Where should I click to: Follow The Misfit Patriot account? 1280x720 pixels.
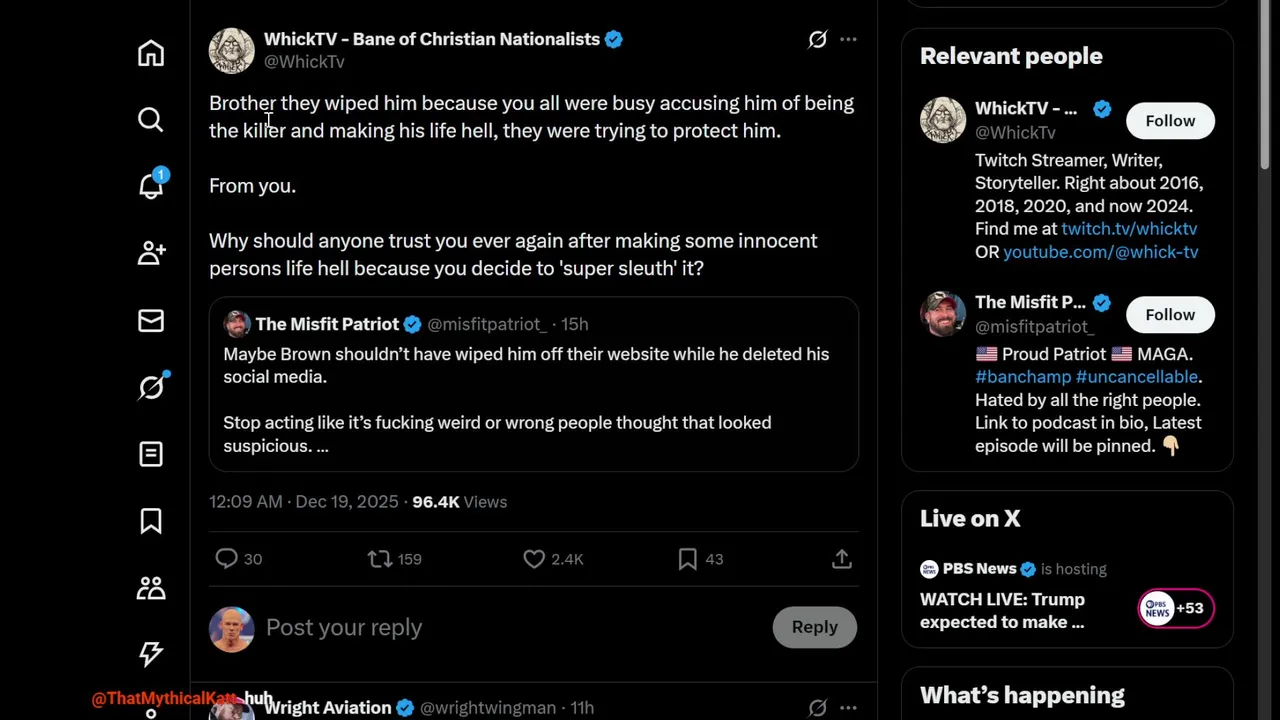tap(1170, 315)
